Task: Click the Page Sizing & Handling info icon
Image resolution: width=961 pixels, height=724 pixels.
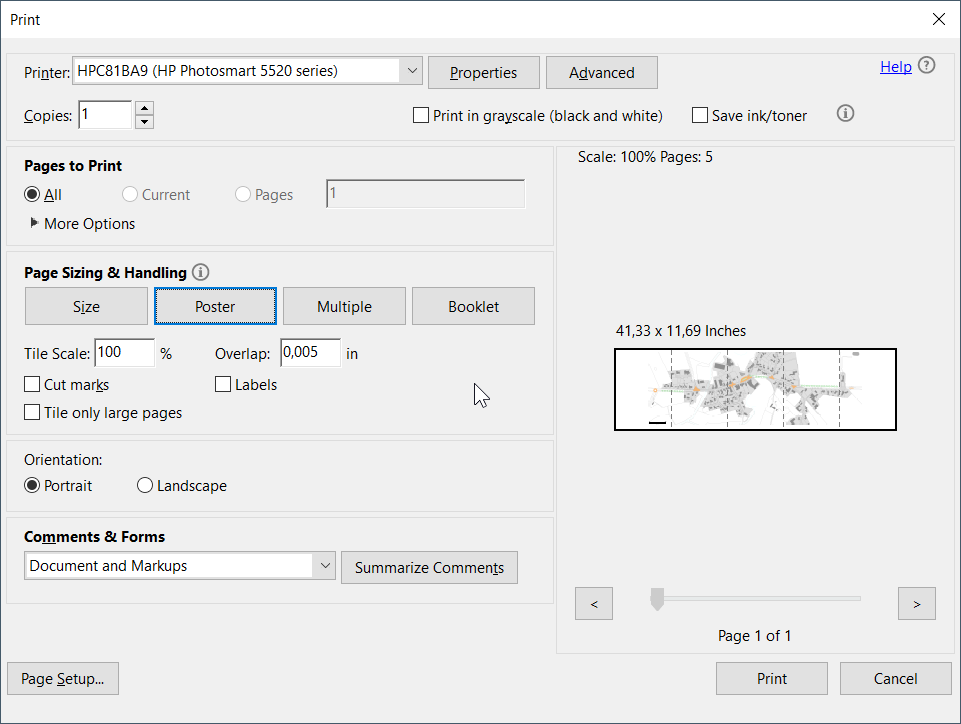Action: tap(200, 271)
